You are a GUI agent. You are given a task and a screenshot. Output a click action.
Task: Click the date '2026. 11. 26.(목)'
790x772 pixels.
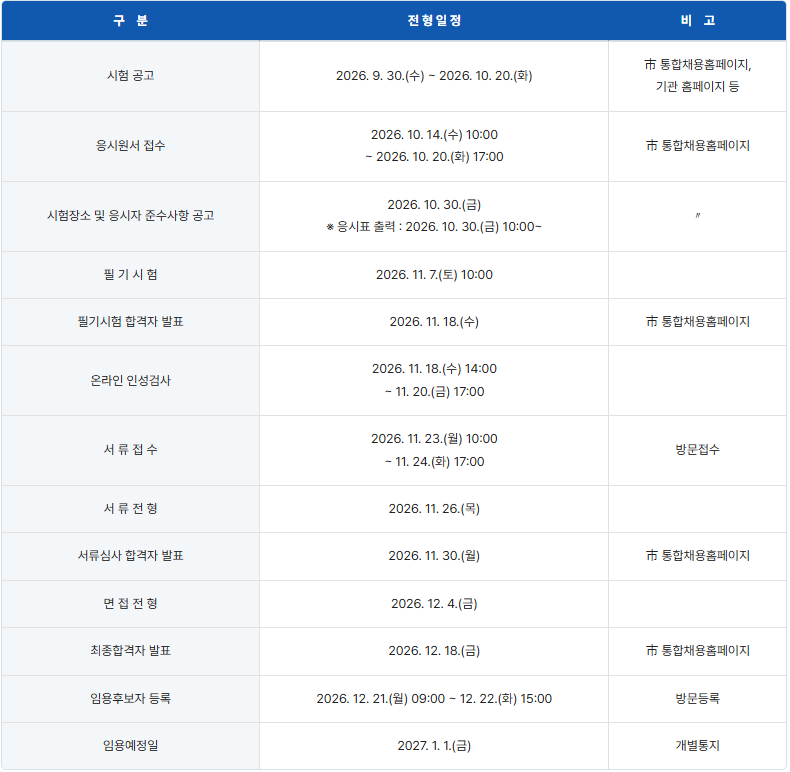[434, 508]
